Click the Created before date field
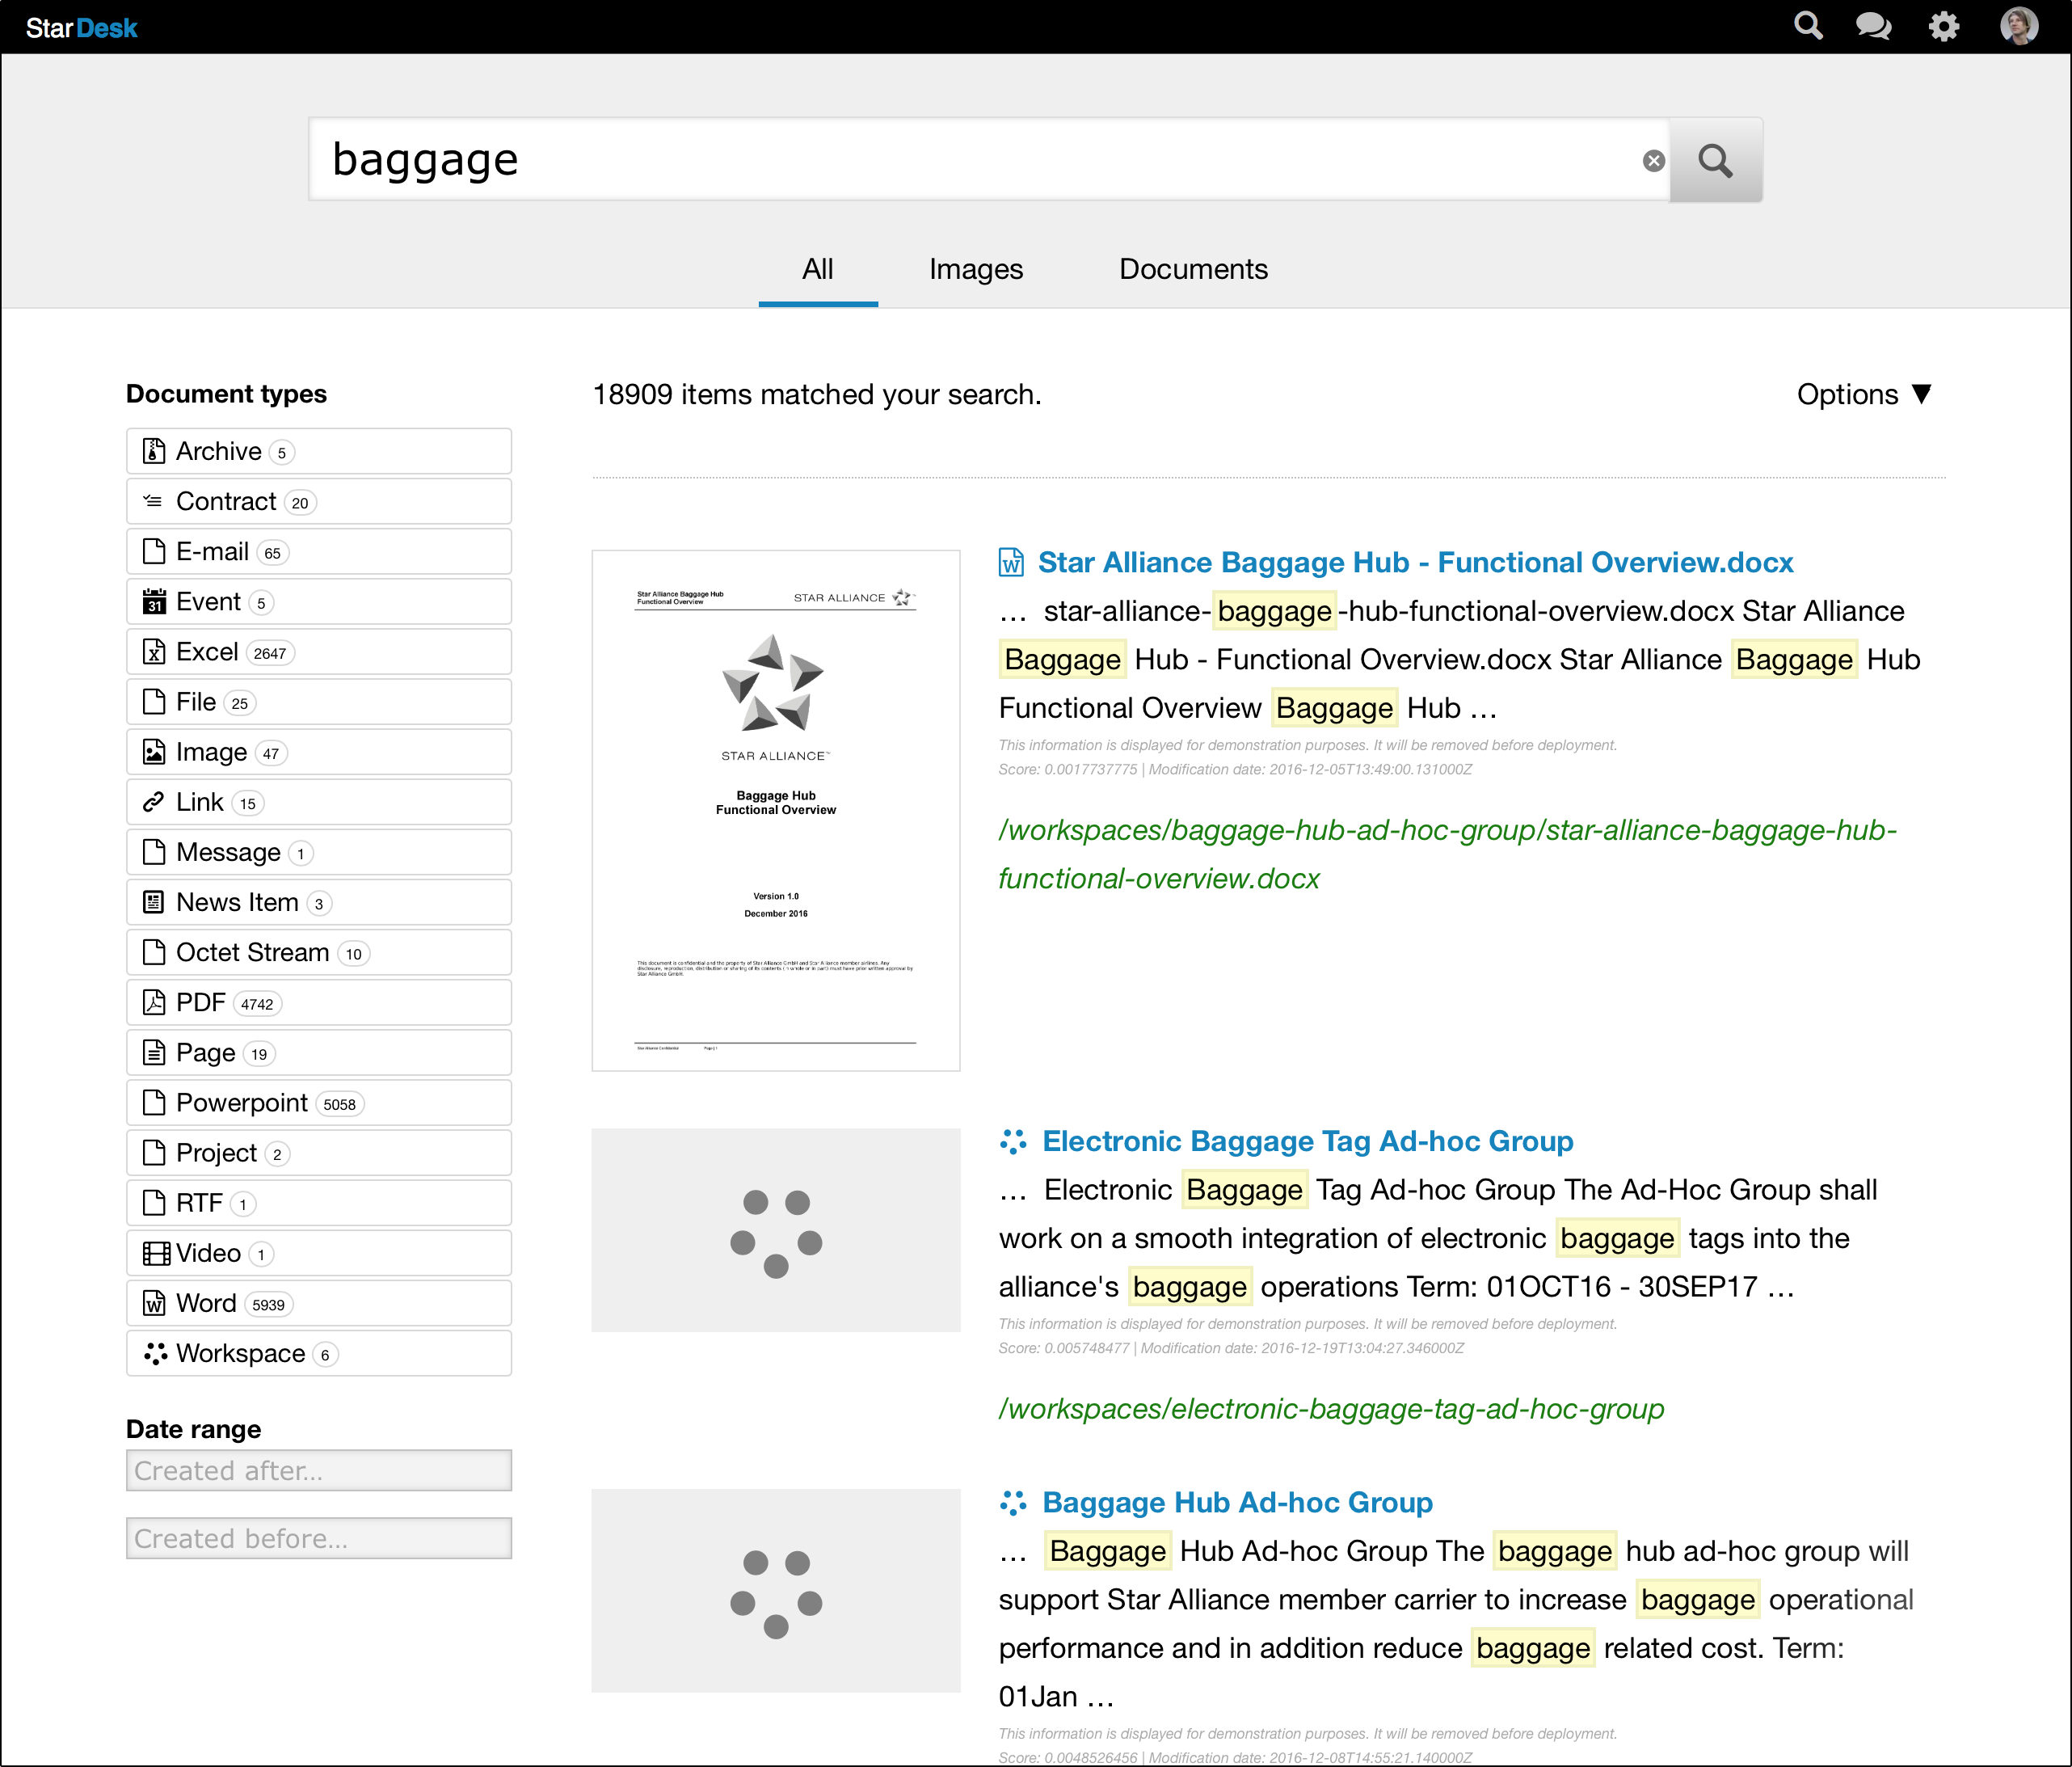 point(318,1538)
